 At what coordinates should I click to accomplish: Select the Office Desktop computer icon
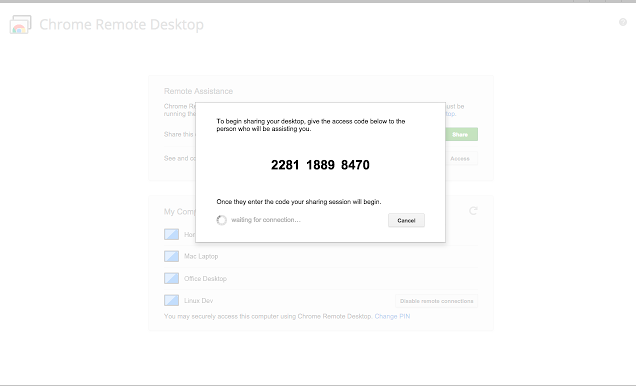[x=171, y=278]
